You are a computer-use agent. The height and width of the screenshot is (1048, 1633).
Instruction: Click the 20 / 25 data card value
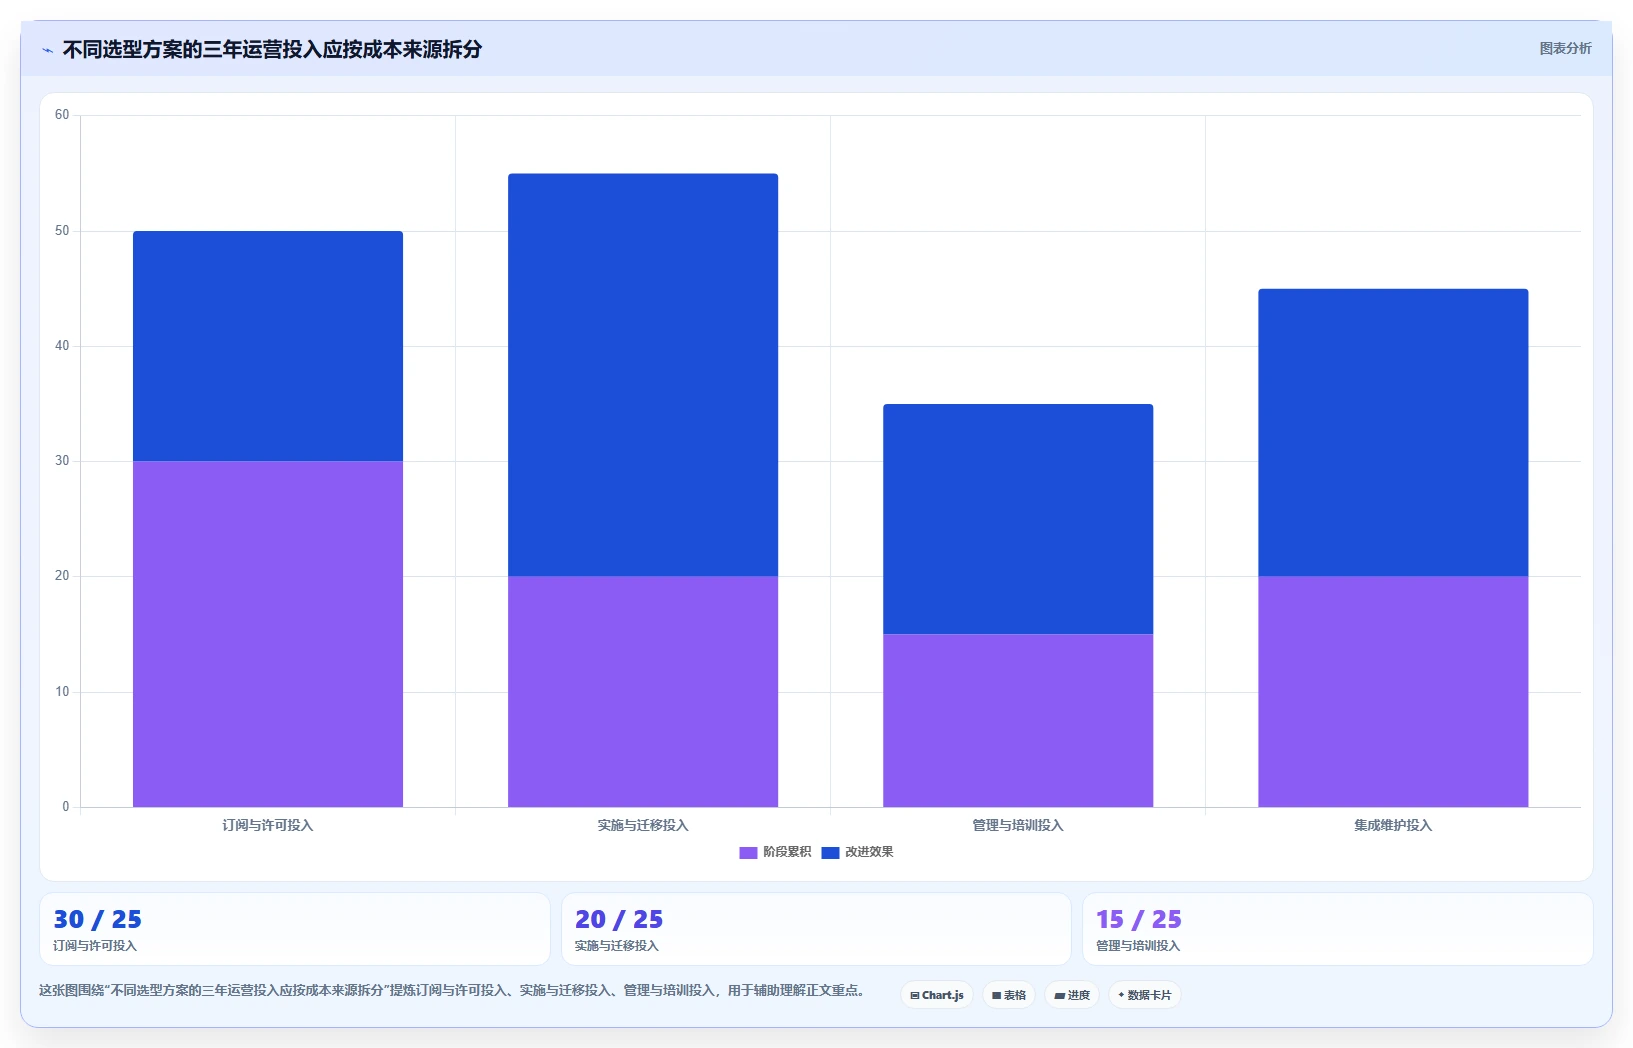pyautogui.click(x=619, y=919)
